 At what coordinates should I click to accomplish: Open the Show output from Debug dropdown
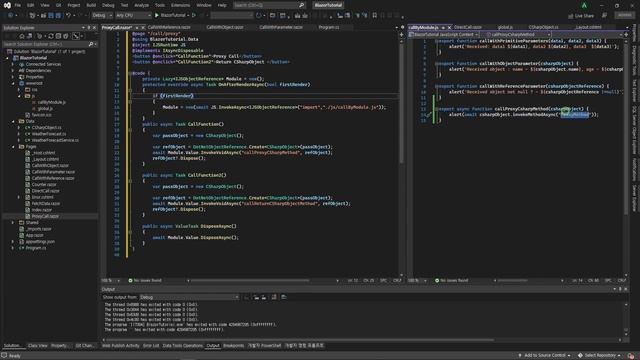(189, 297)
